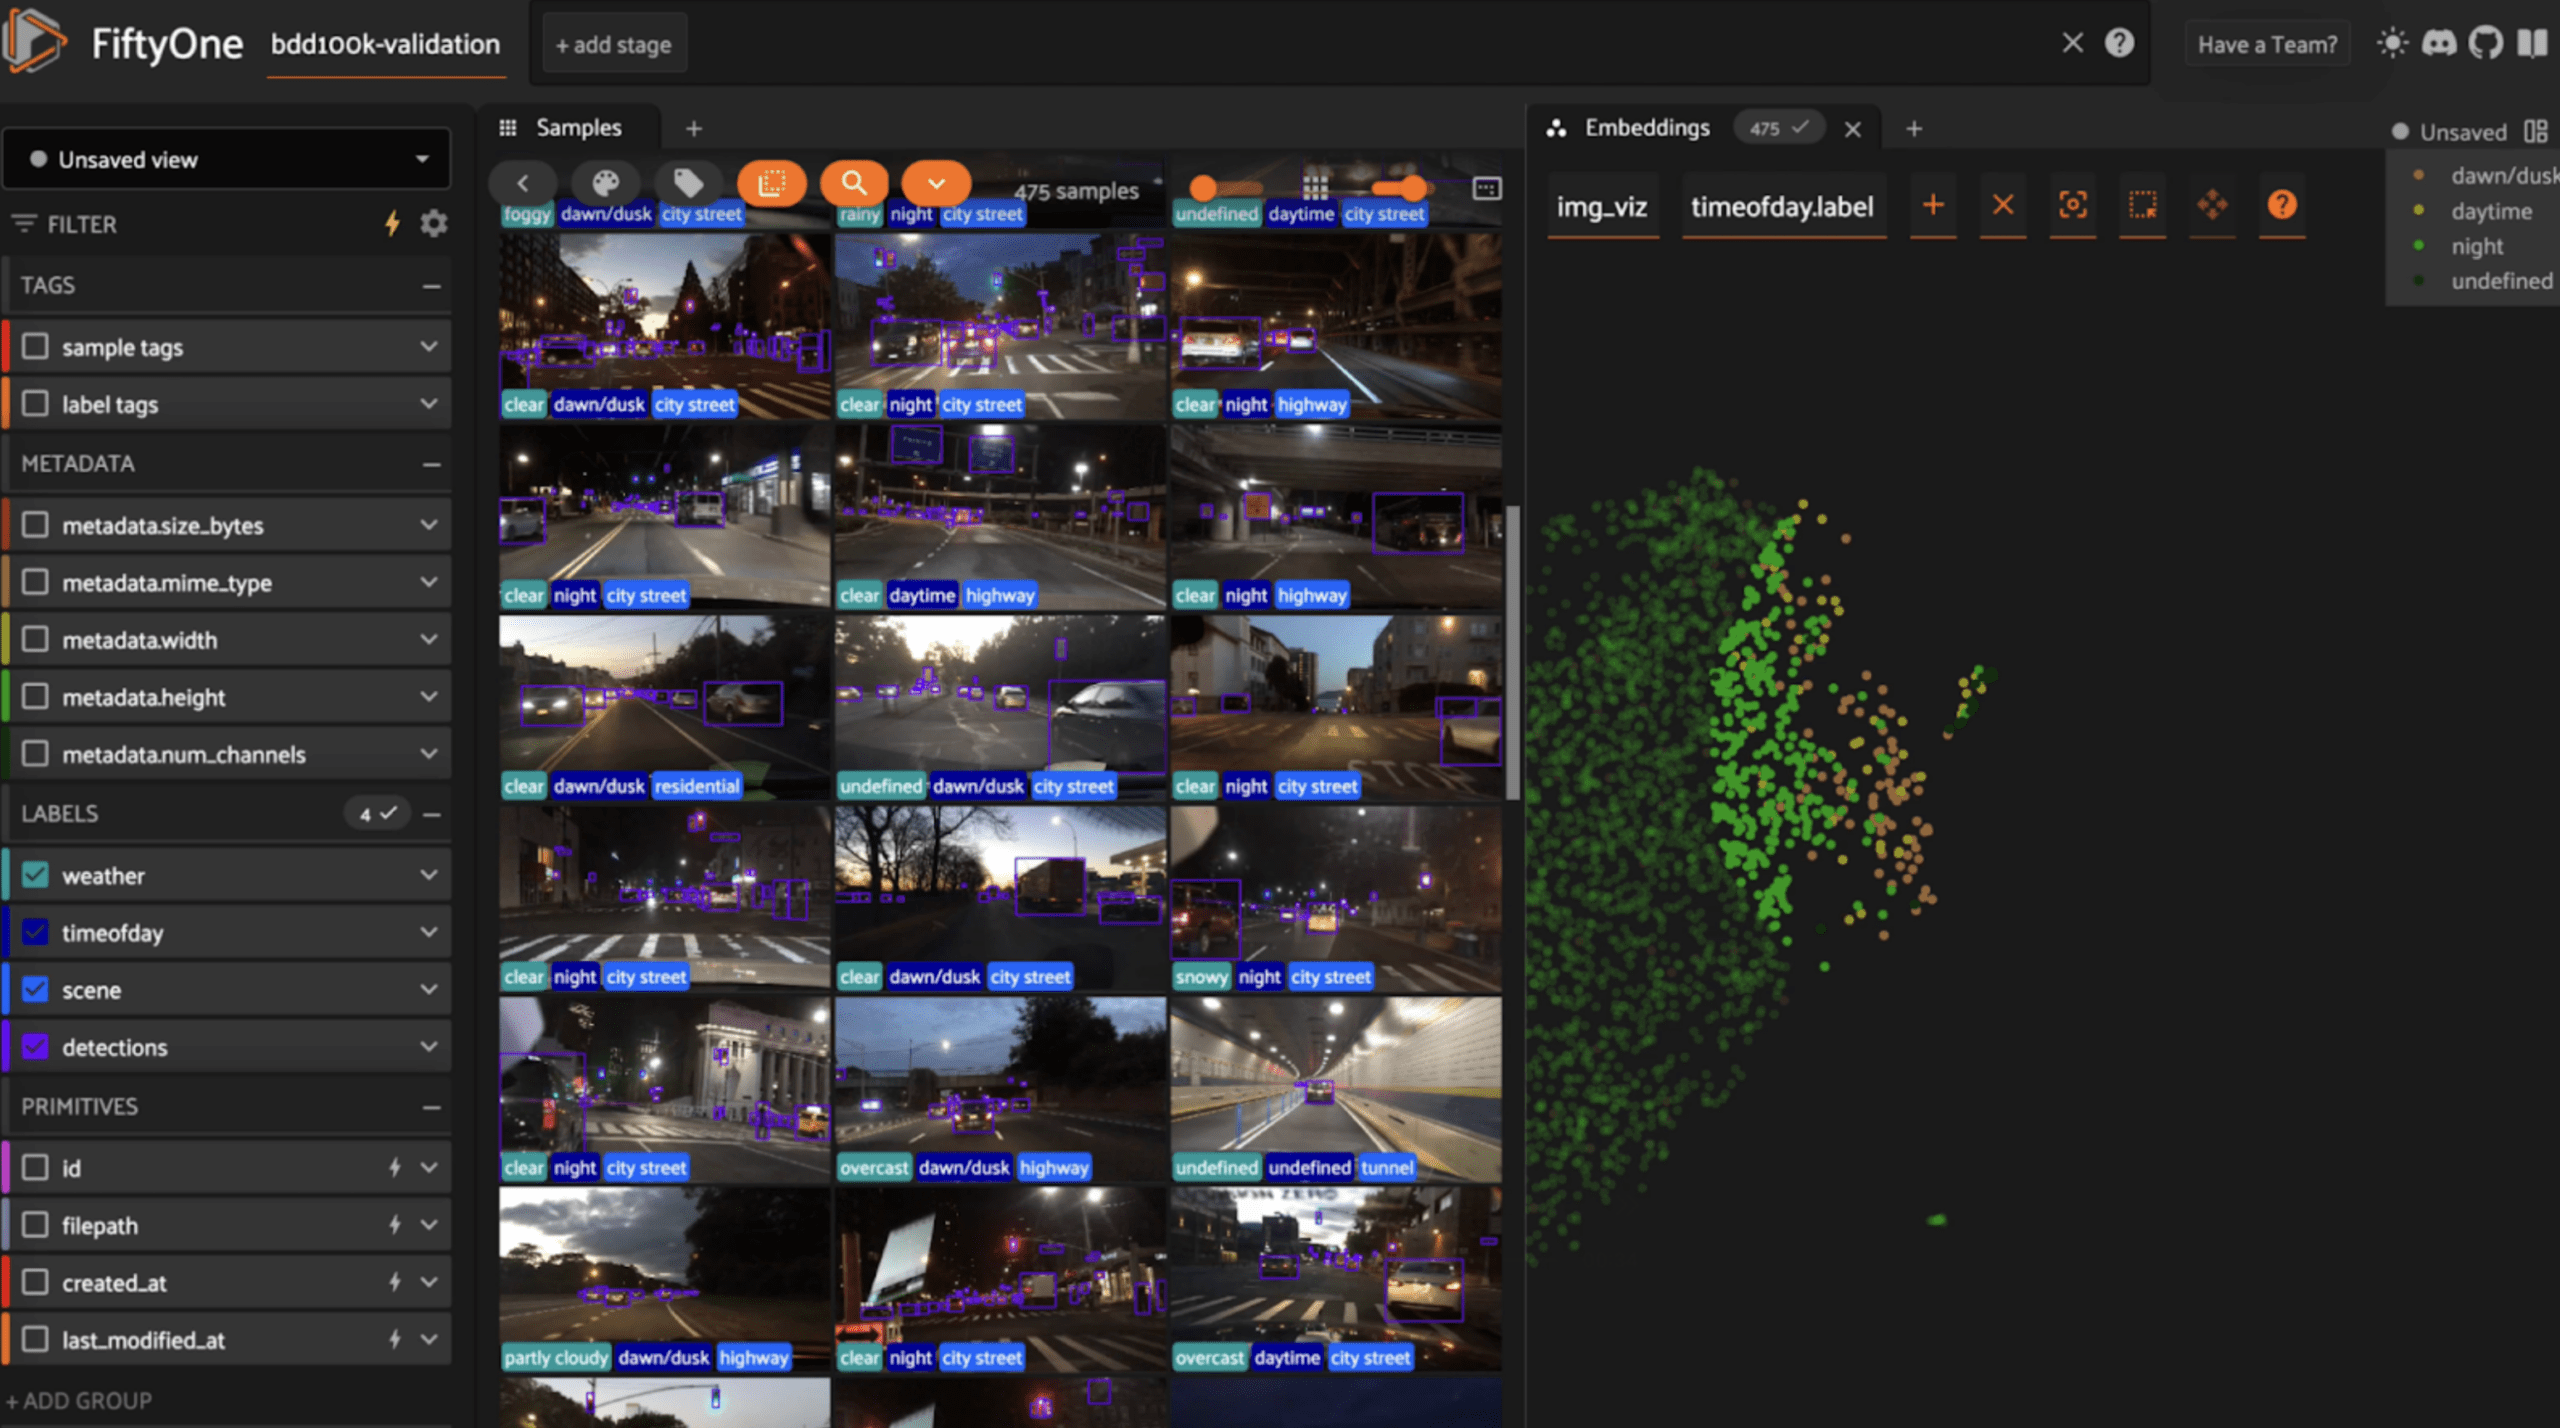
Task: Click the FiftyOne logo icon
Action: point(34,41)
